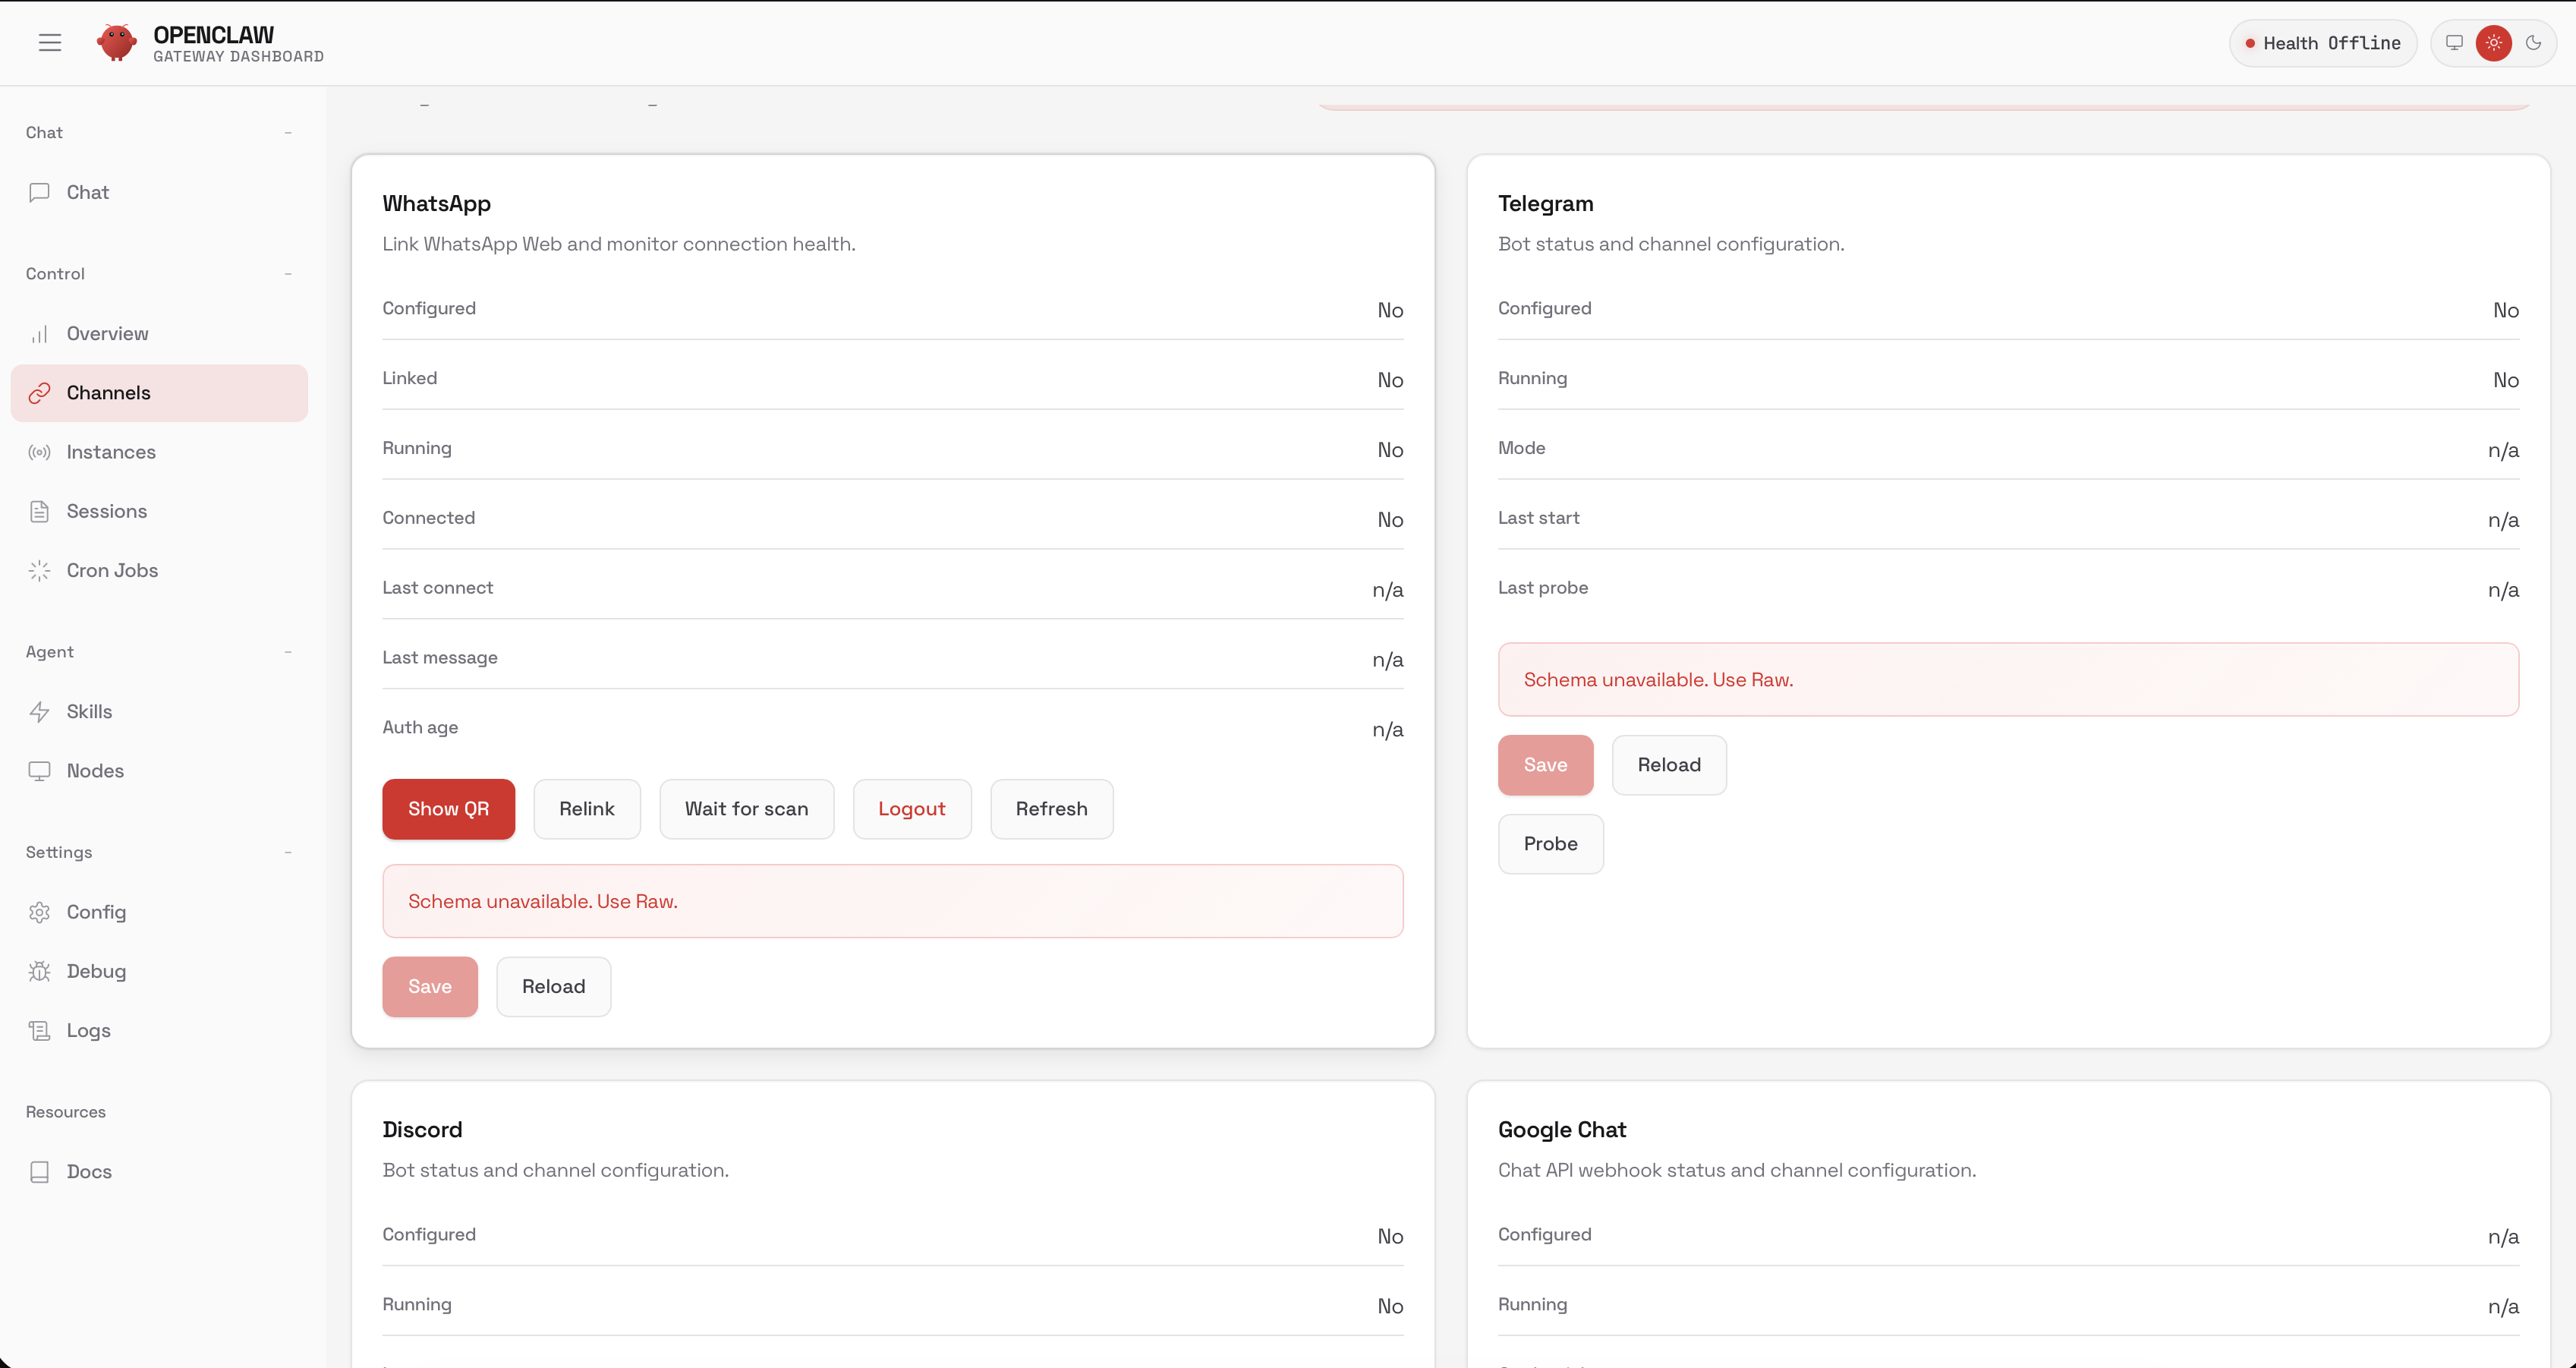2576x1368 pixels.
Task: Click the Channels link icon
Action: point(40,392)
